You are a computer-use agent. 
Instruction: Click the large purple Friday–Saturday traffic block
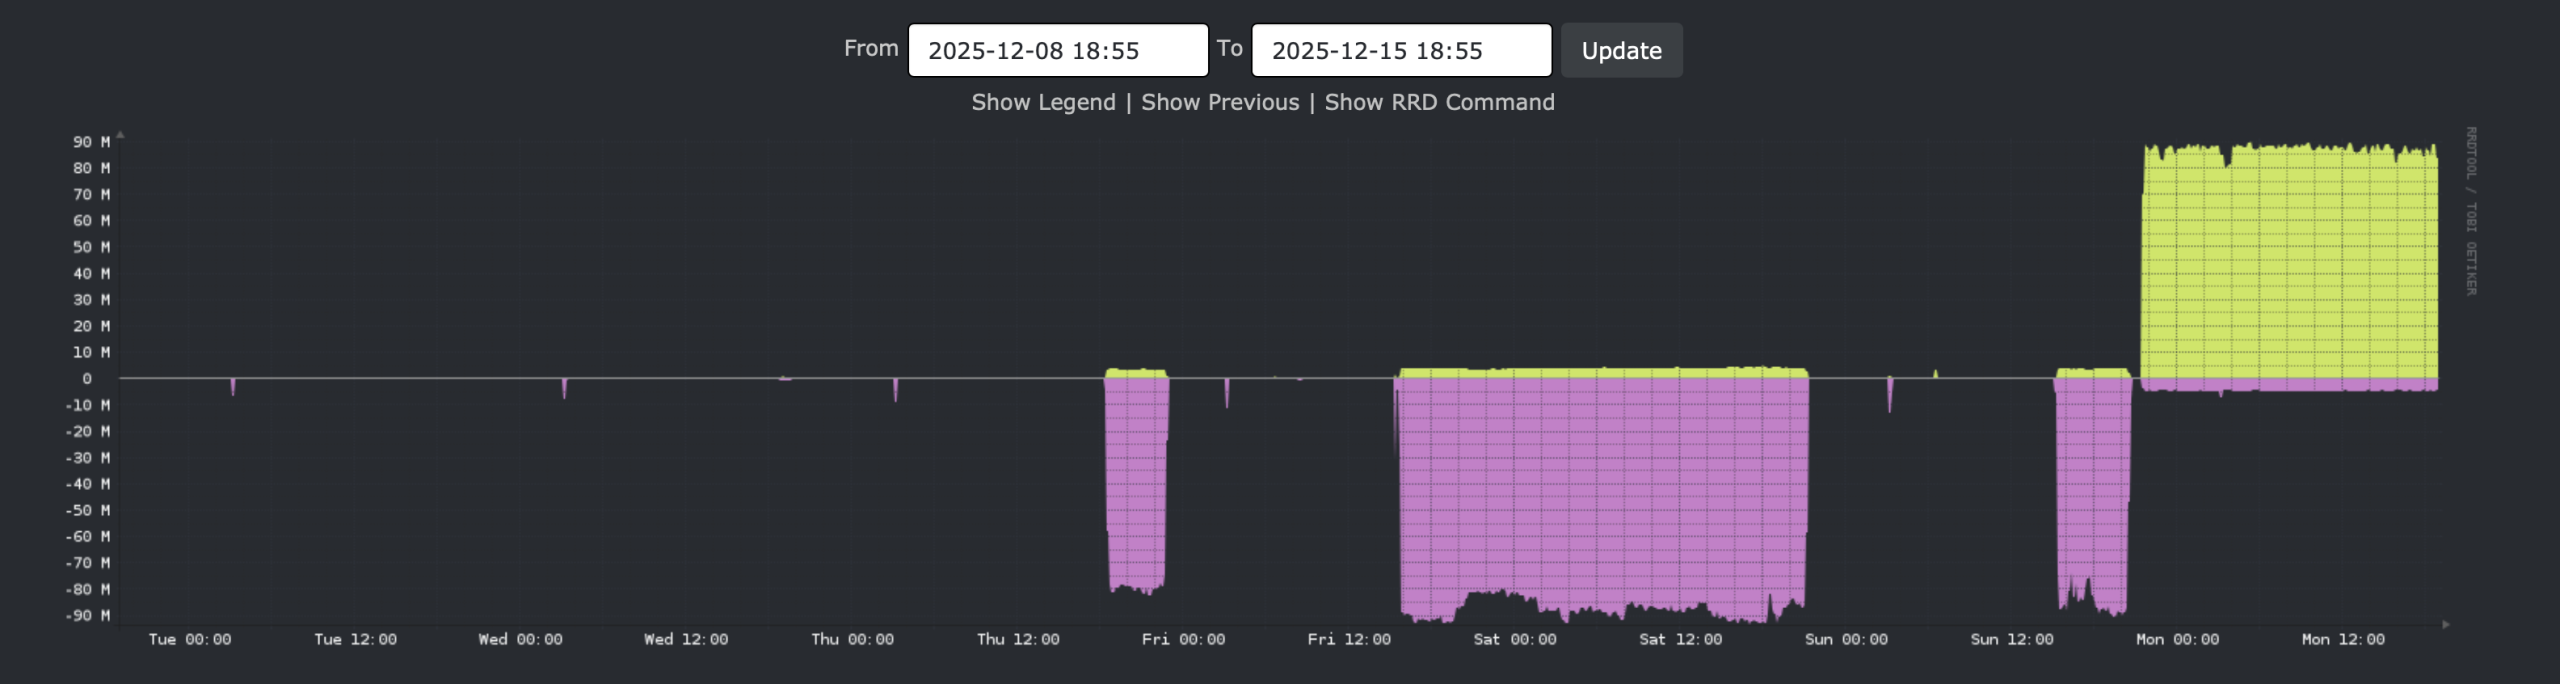(x=1600, y=490)
